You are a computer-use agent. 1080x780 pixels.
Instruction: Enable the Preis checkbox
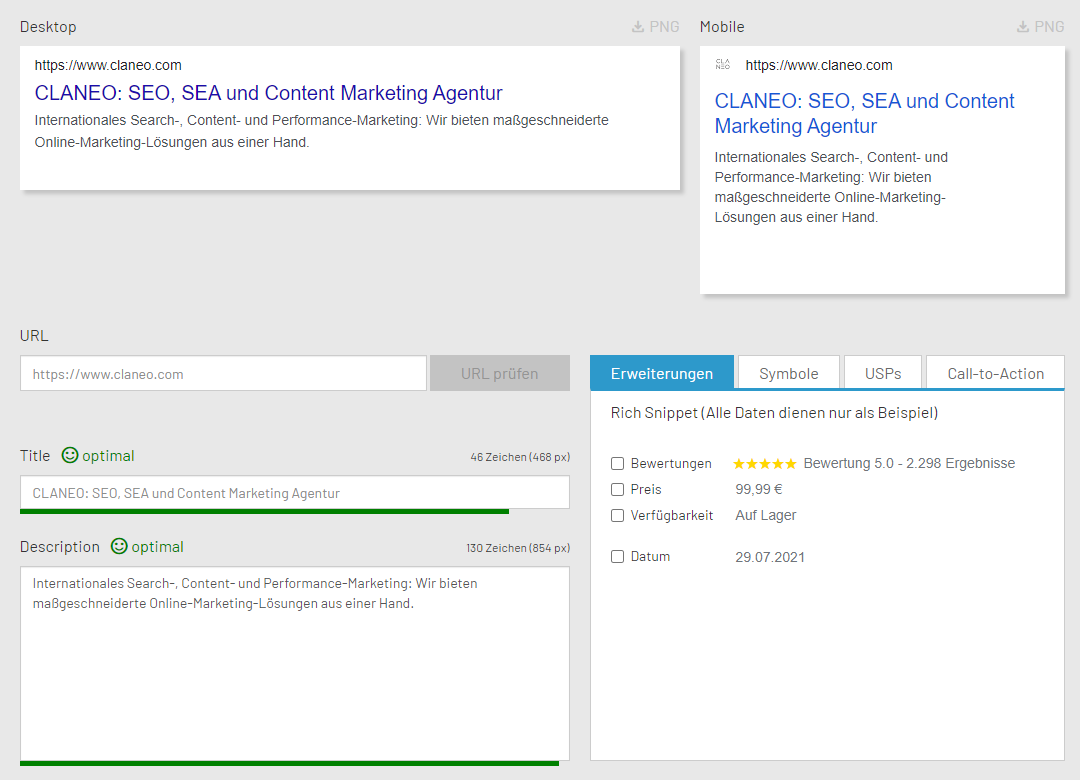click(x=617, y=490)
